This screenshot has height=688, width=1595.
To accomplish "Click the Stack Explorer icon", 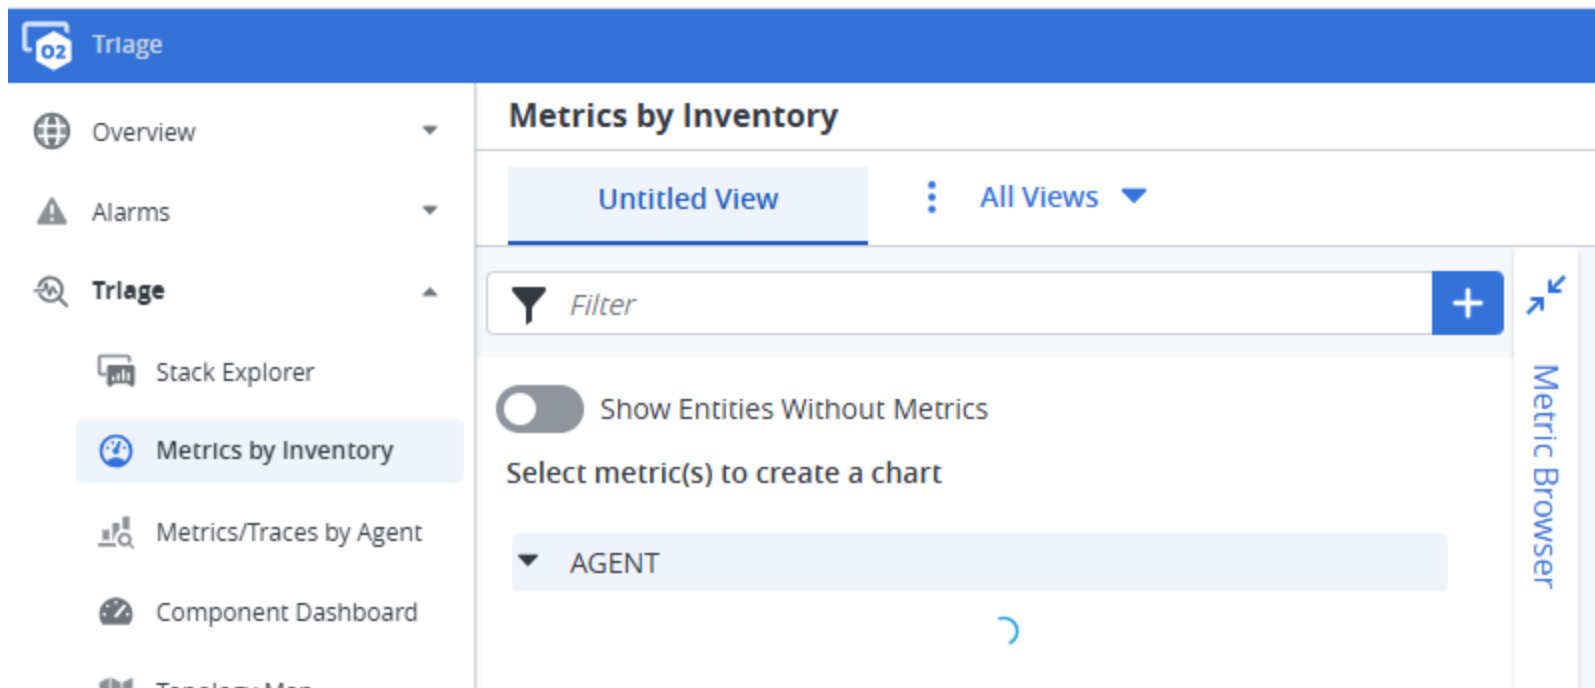I will (x=116, y=371).
